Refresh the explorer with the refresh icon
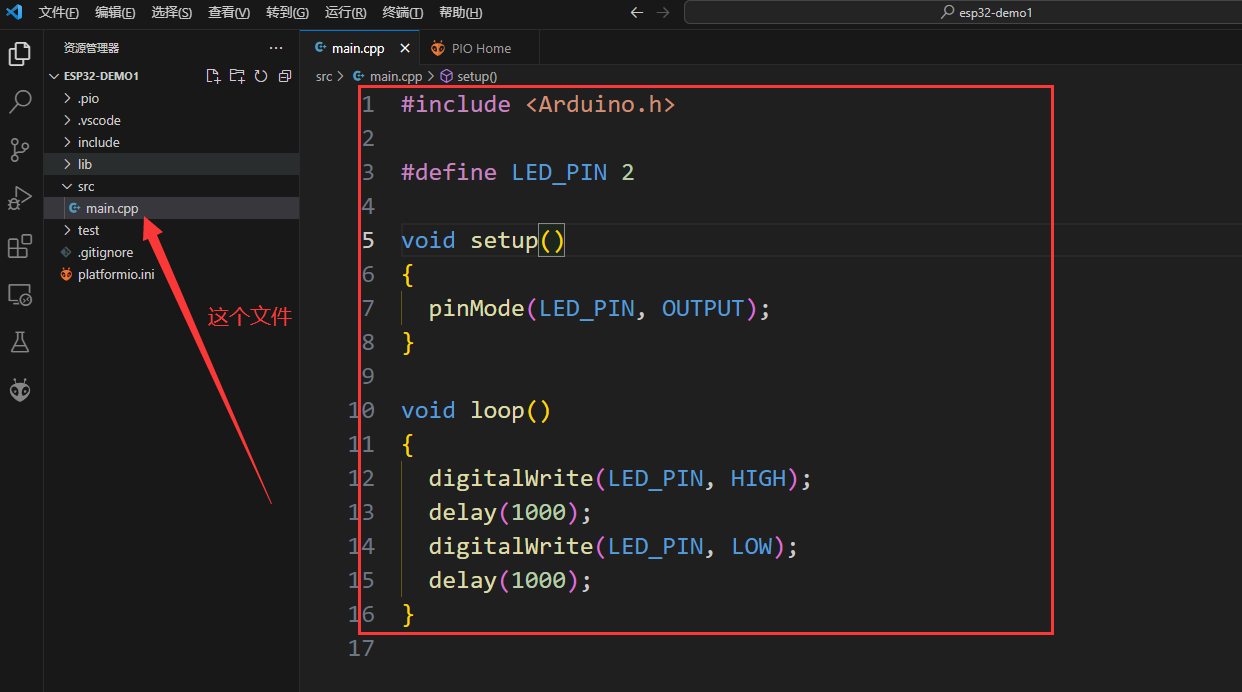 coord(261,76)
